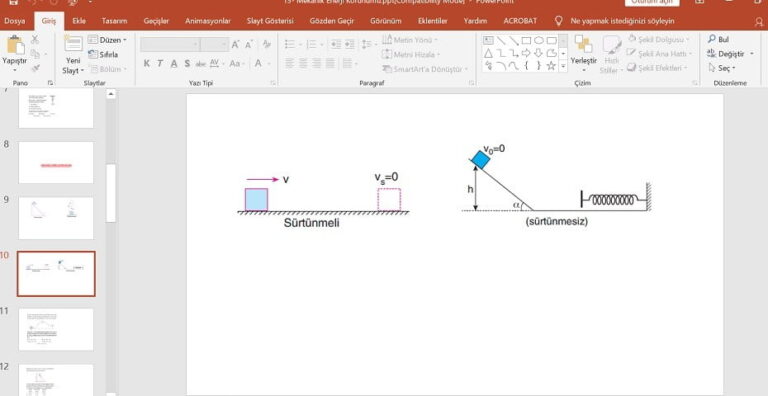
Task: Toggle center text alignment
Action: click(304, 63)
